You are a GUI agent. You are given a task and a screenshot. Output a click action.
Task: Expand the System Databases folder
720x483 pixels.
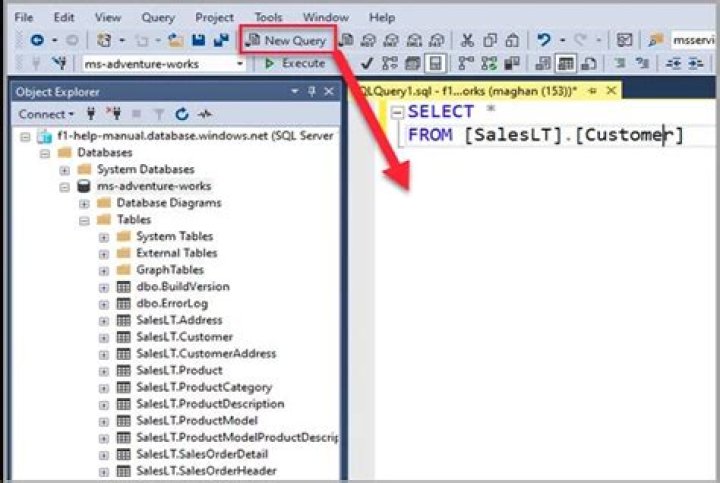[x=64, y=170]
